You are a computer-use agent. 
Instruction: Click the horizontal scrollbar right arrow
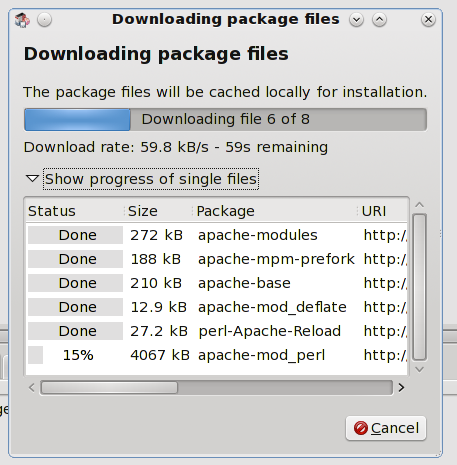click(401, 387)
